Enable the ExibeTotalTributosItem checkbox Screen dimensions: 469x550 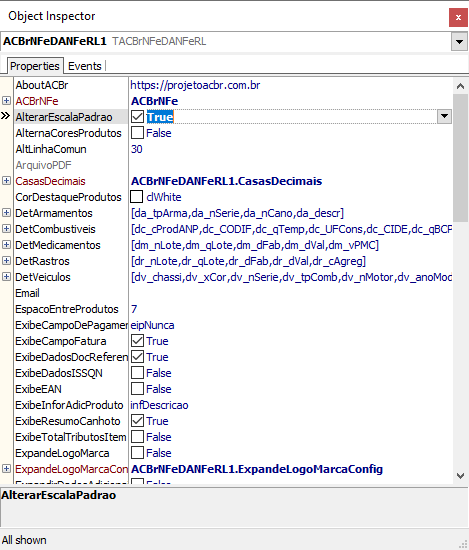137,437
